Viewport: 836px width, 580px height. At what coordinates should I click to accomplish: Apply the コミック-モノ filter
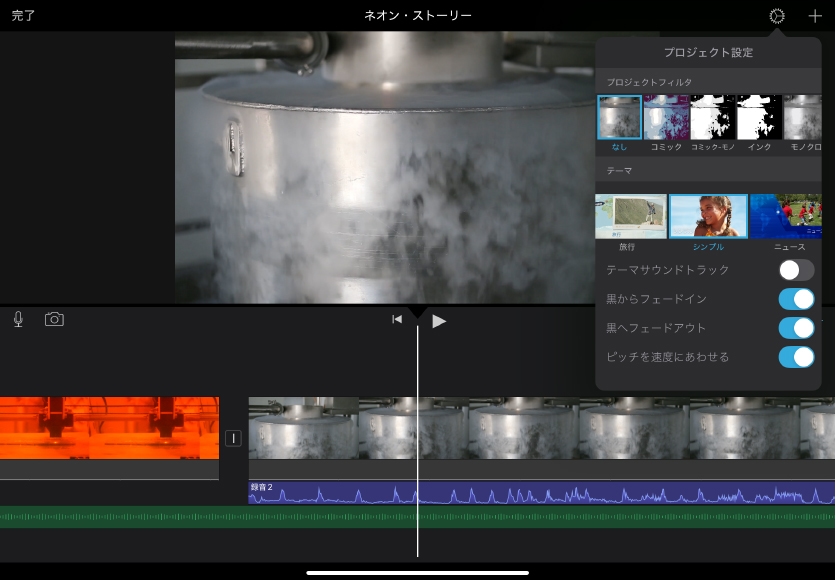713,118
